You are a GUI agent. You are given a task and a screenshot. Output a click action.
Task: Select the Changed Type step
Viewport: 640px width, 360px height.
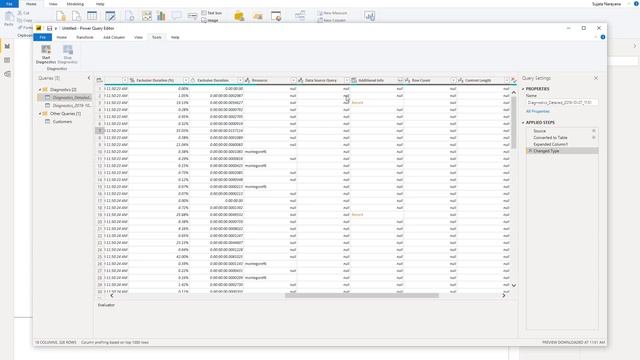(x=562, y=151)
